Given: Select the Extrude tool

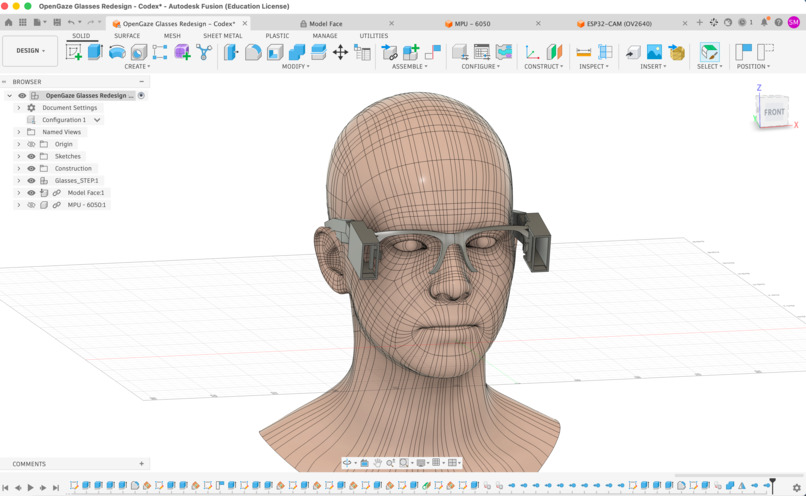Looking at the screenshot, I should click(x=95, y=52).
